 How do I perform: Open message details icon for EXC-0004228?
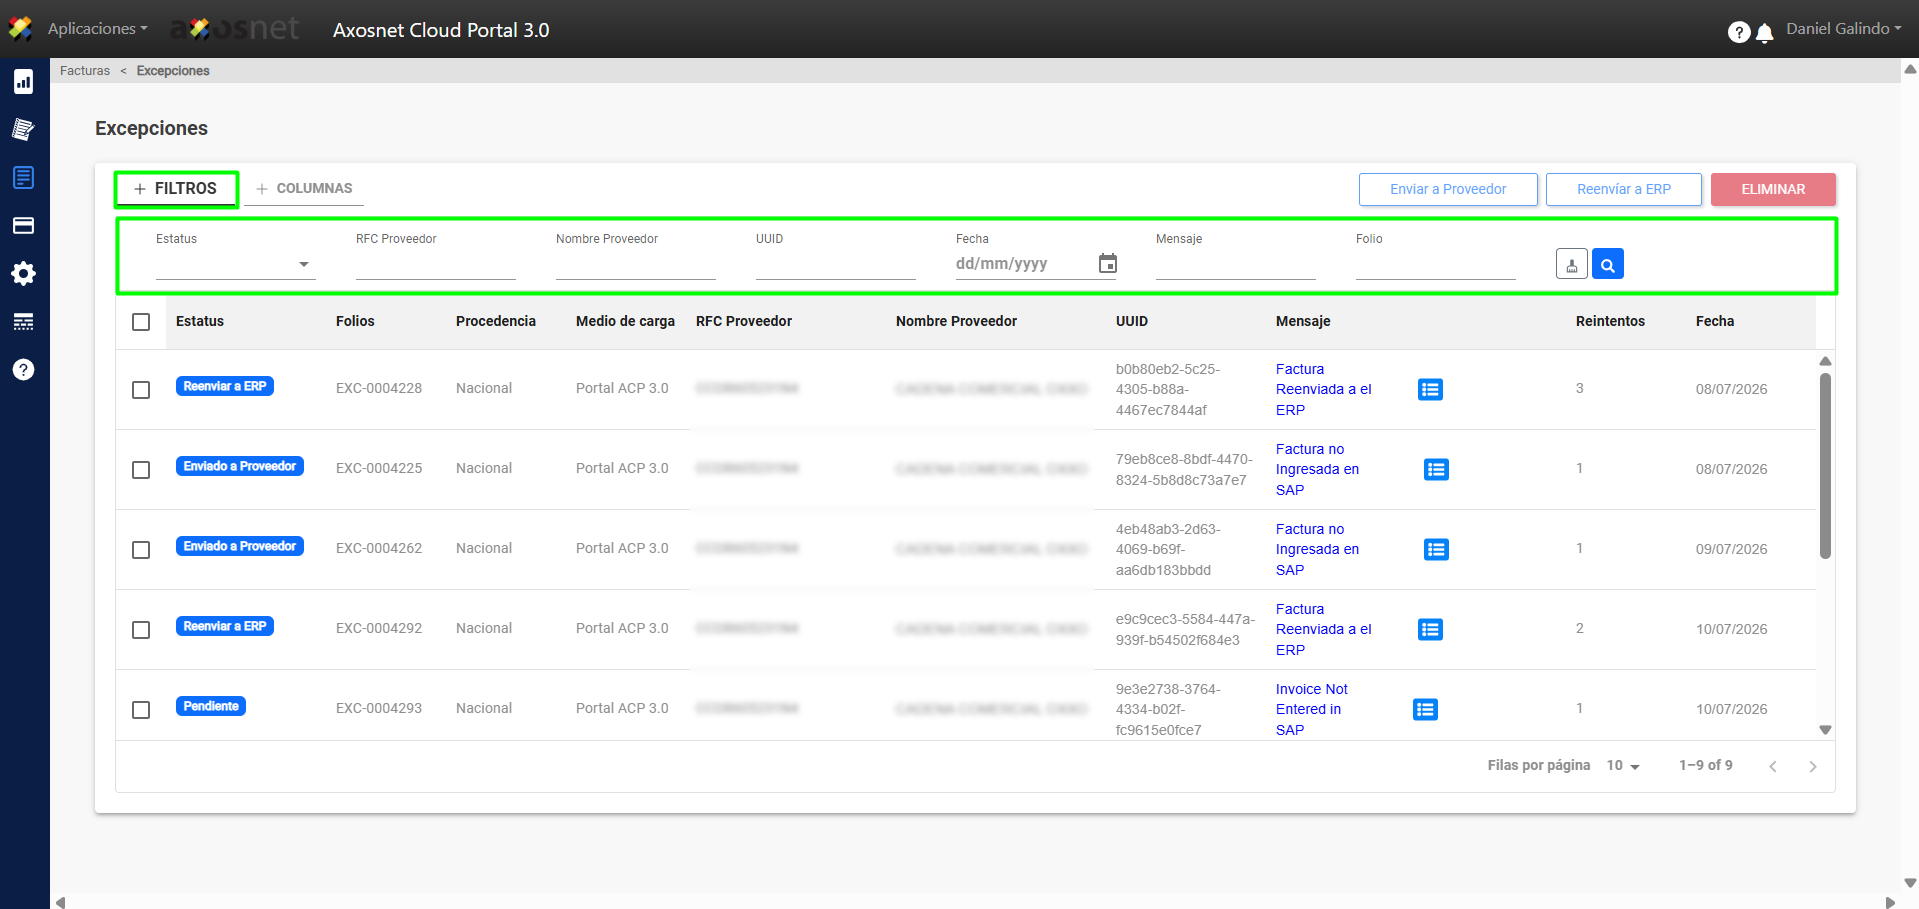tap(1430, 389)
